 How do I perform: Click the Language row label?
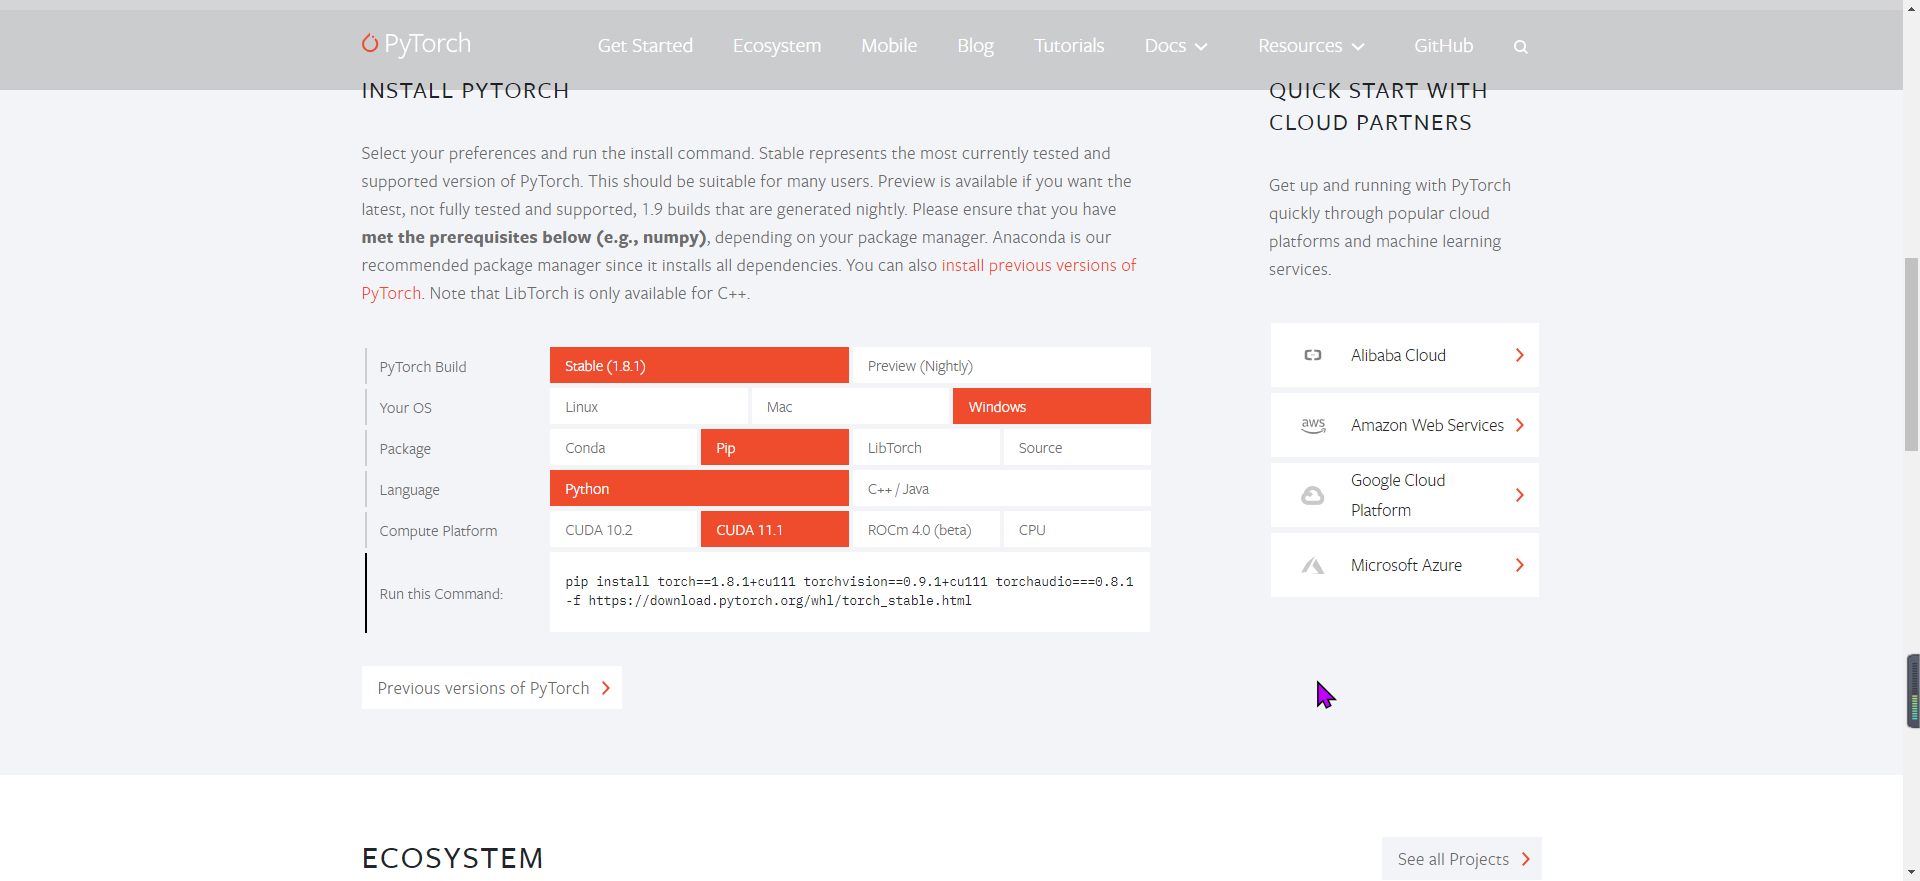pos(409,490)
